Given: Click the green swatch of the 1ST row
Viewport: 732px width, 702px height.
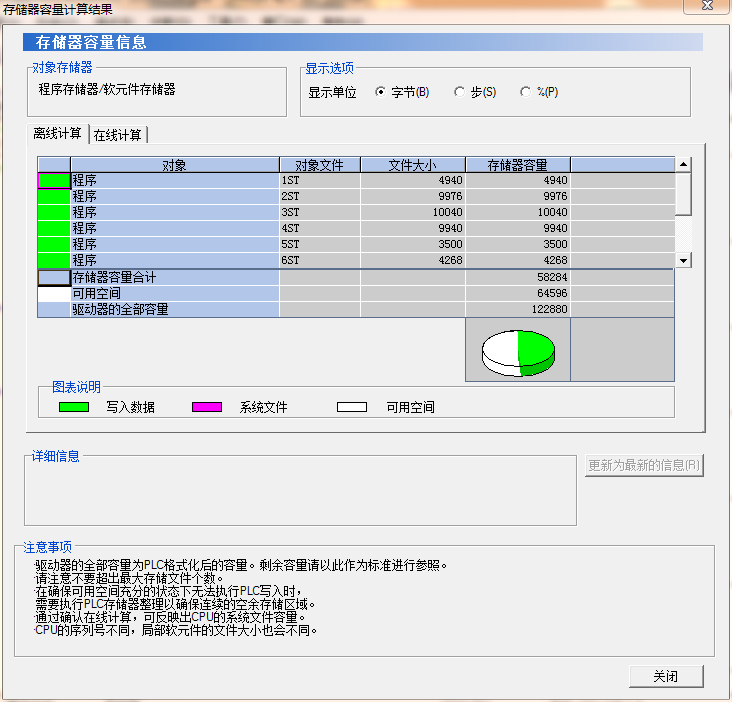Looking at the screenshot, I should point(54,180).
